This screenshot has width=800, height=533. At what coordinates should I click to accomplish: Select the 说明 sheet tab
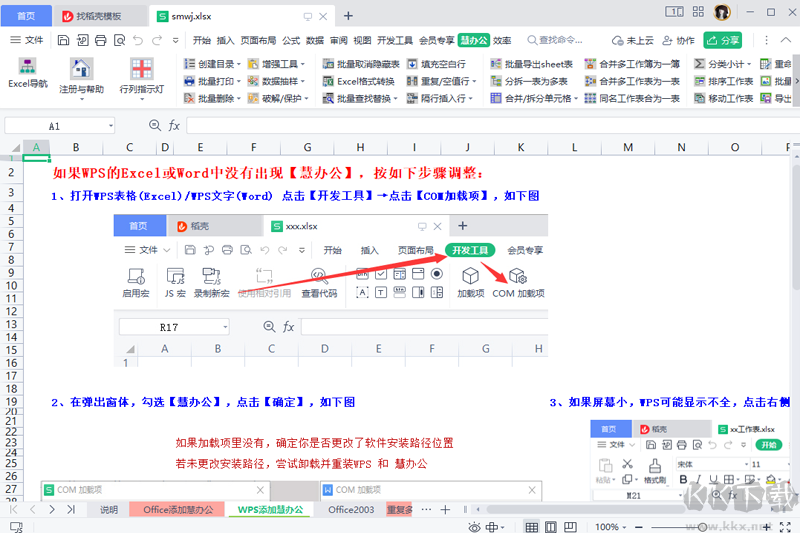point(109,509)
